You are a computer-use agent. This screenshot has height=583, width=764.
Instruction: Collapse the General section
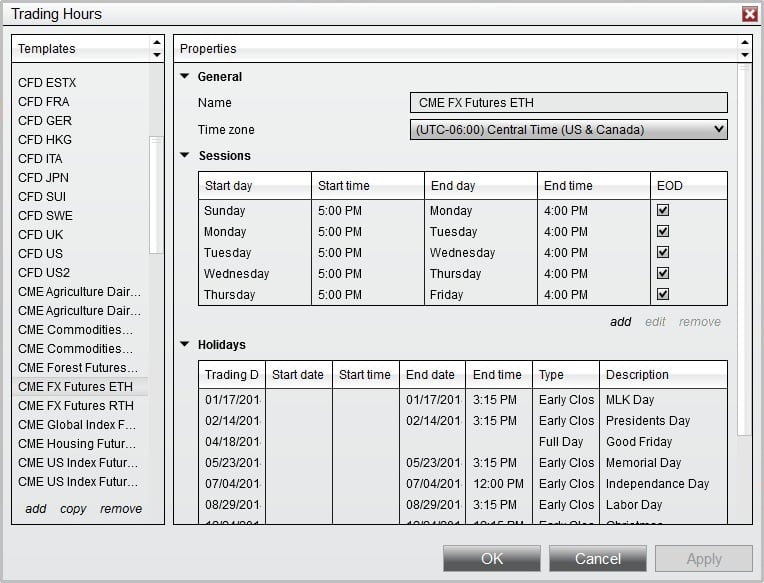pyautogui.click(x=184, y=77)
